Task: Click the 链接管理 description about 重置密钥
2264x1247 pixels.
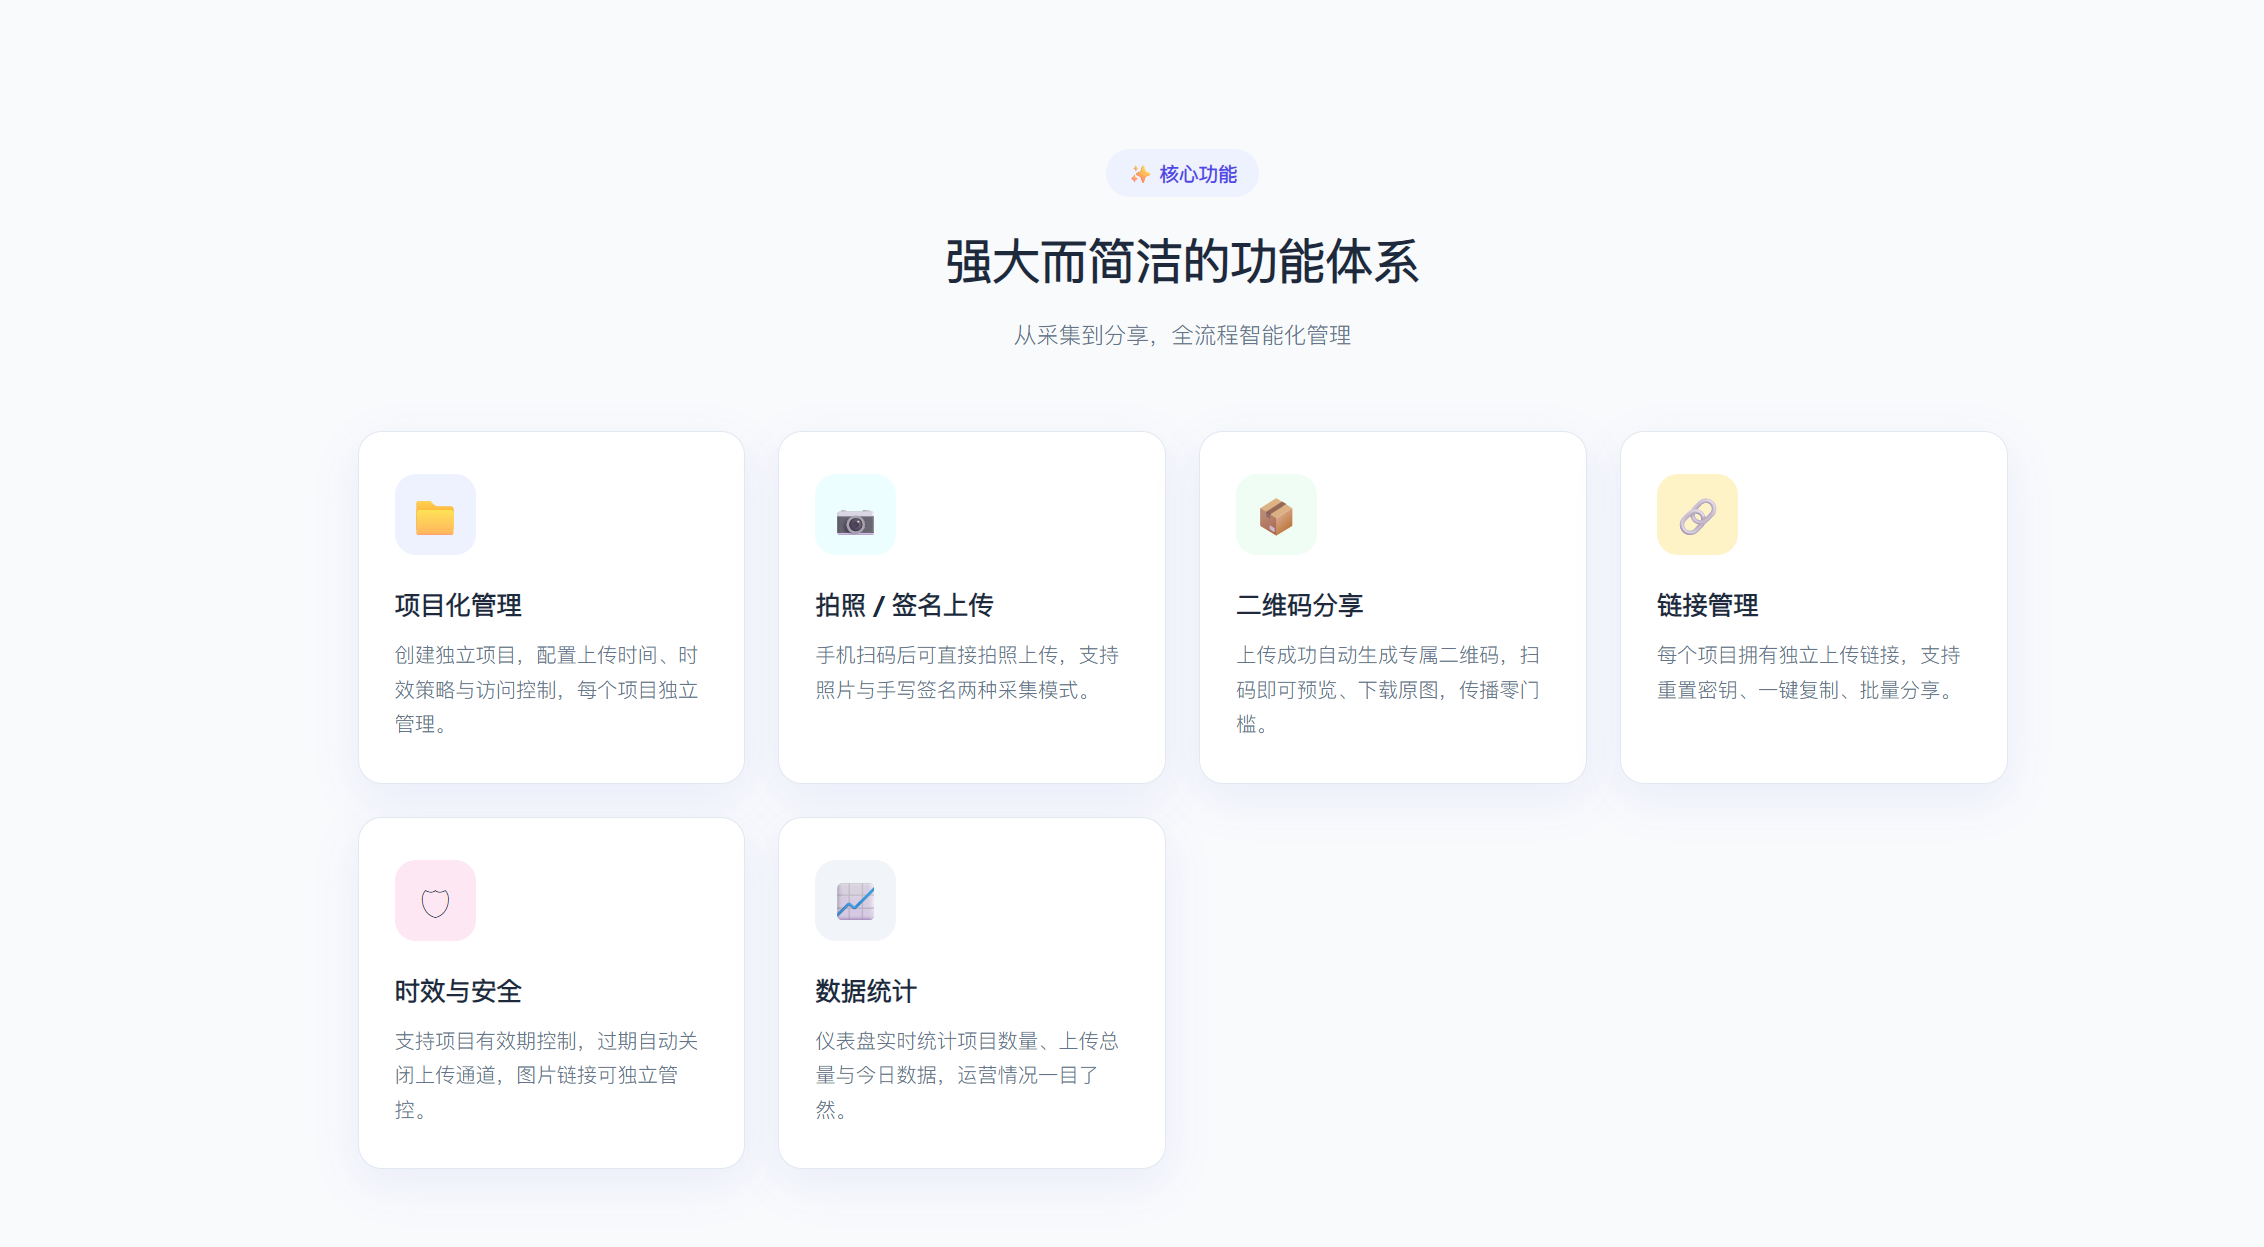Action: click(x=1809, y=672)
